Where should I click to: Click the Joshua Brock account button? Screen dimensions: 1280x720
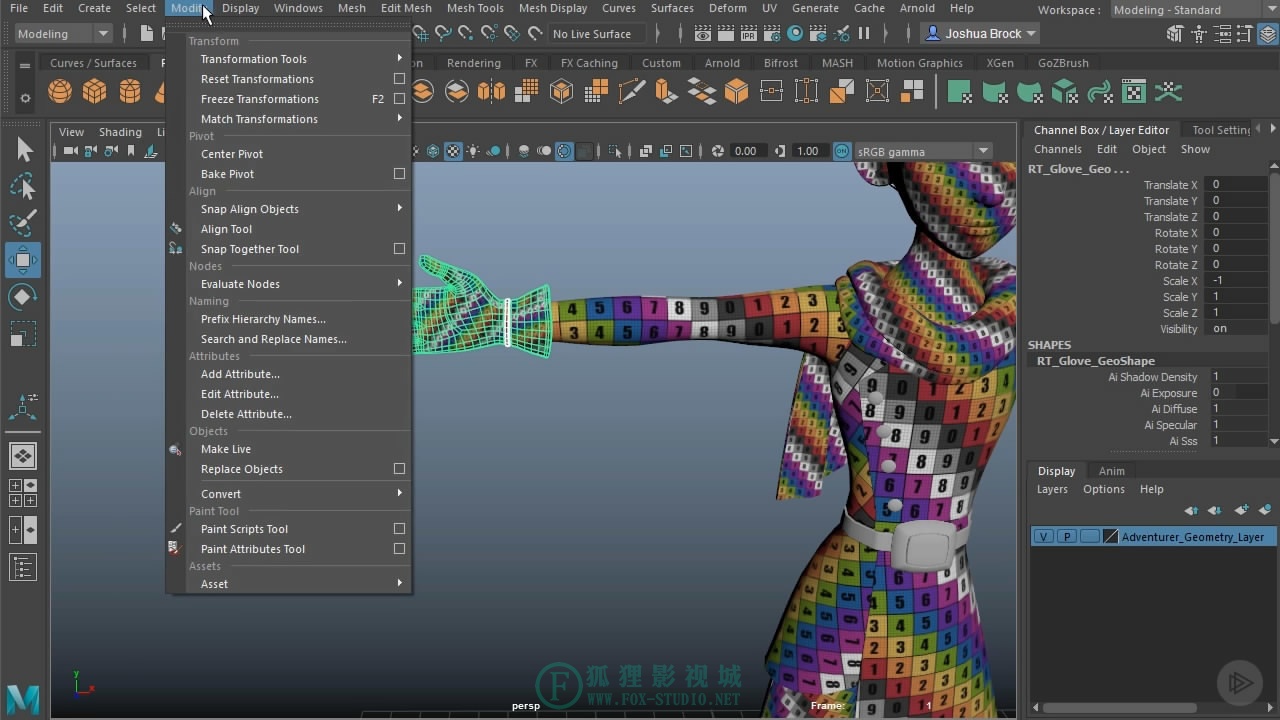981,34
